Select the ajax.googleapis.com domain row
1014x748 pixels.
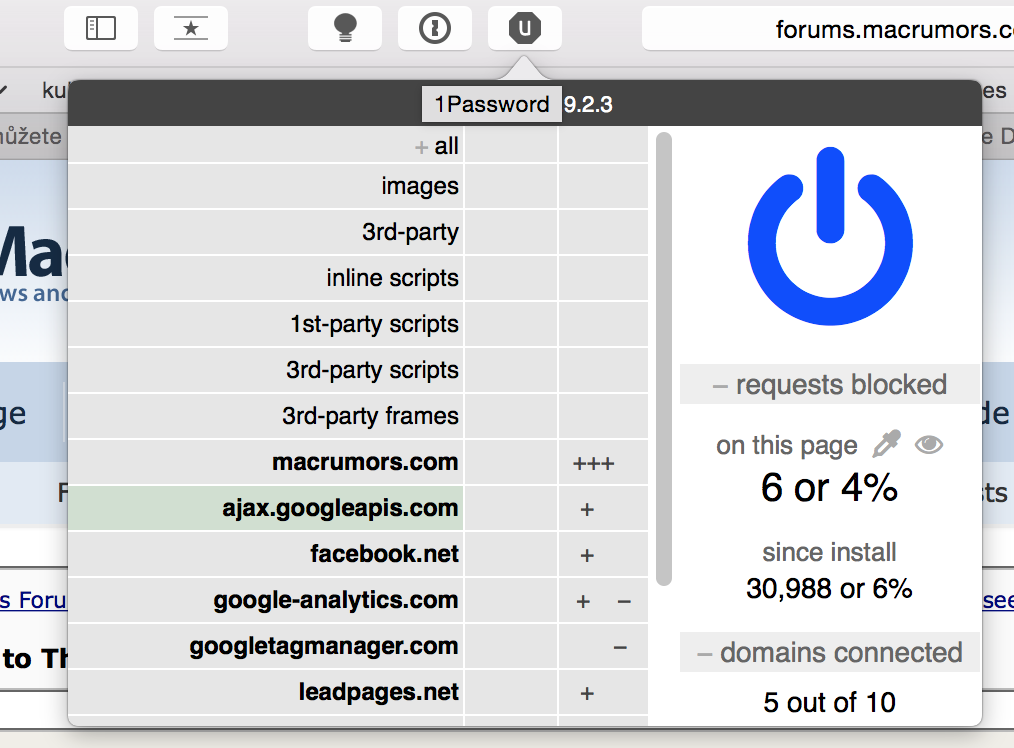point(266,508)
